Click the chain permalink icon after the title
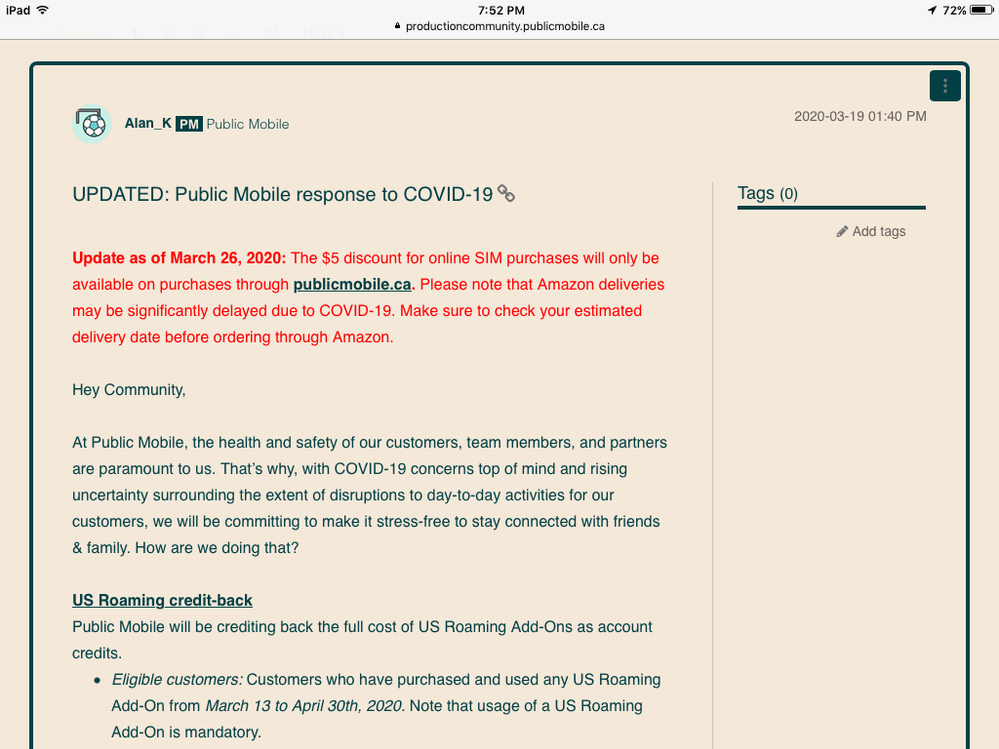Viewport: 999px width, 749px height. (x=507, y=194)
